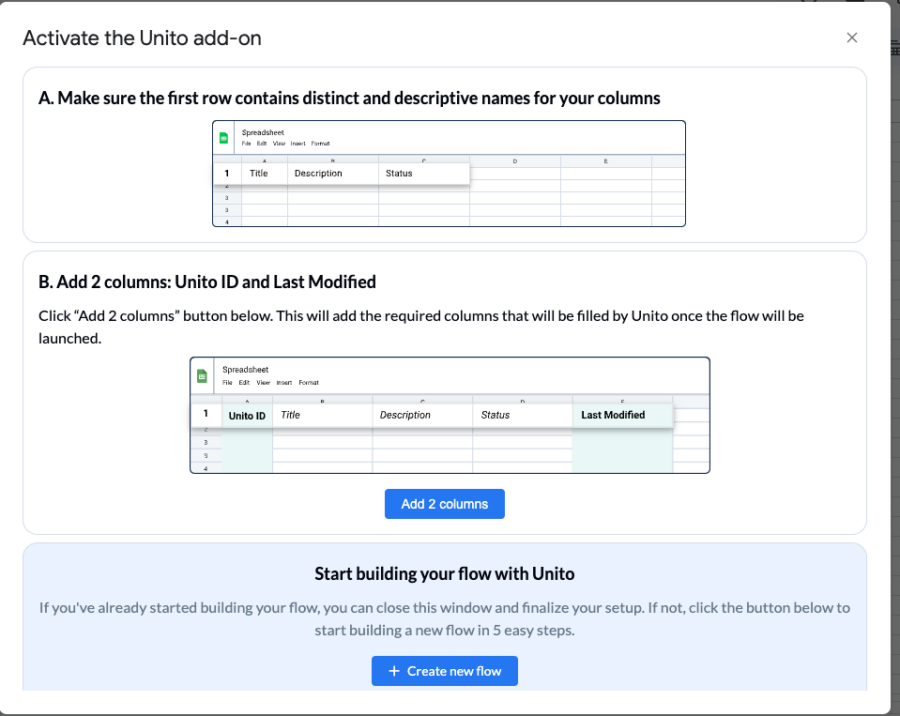The image size is (900, 716).
Task: Select the Title header cell in step A preview
Action: 260,172
